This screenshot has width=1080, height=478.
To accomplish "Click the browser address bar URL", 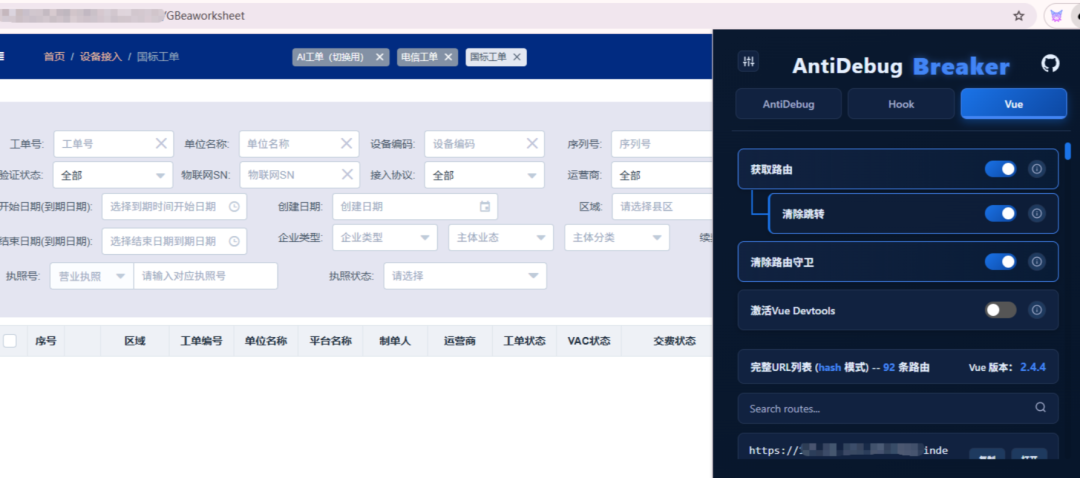I will click(204, 15).
